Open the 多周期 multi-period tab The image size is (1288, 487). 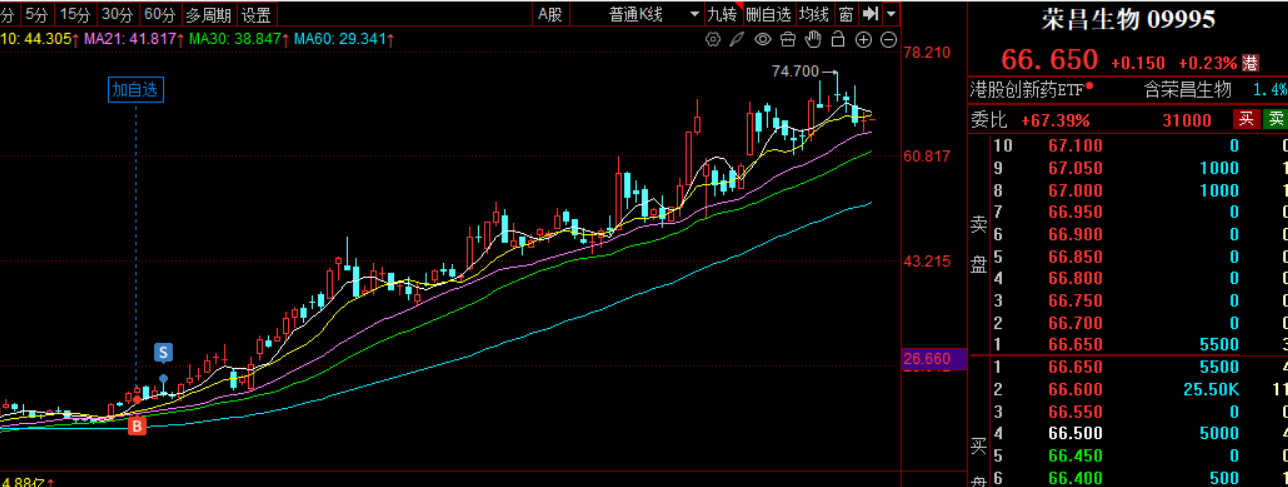[x=208, y=14]
